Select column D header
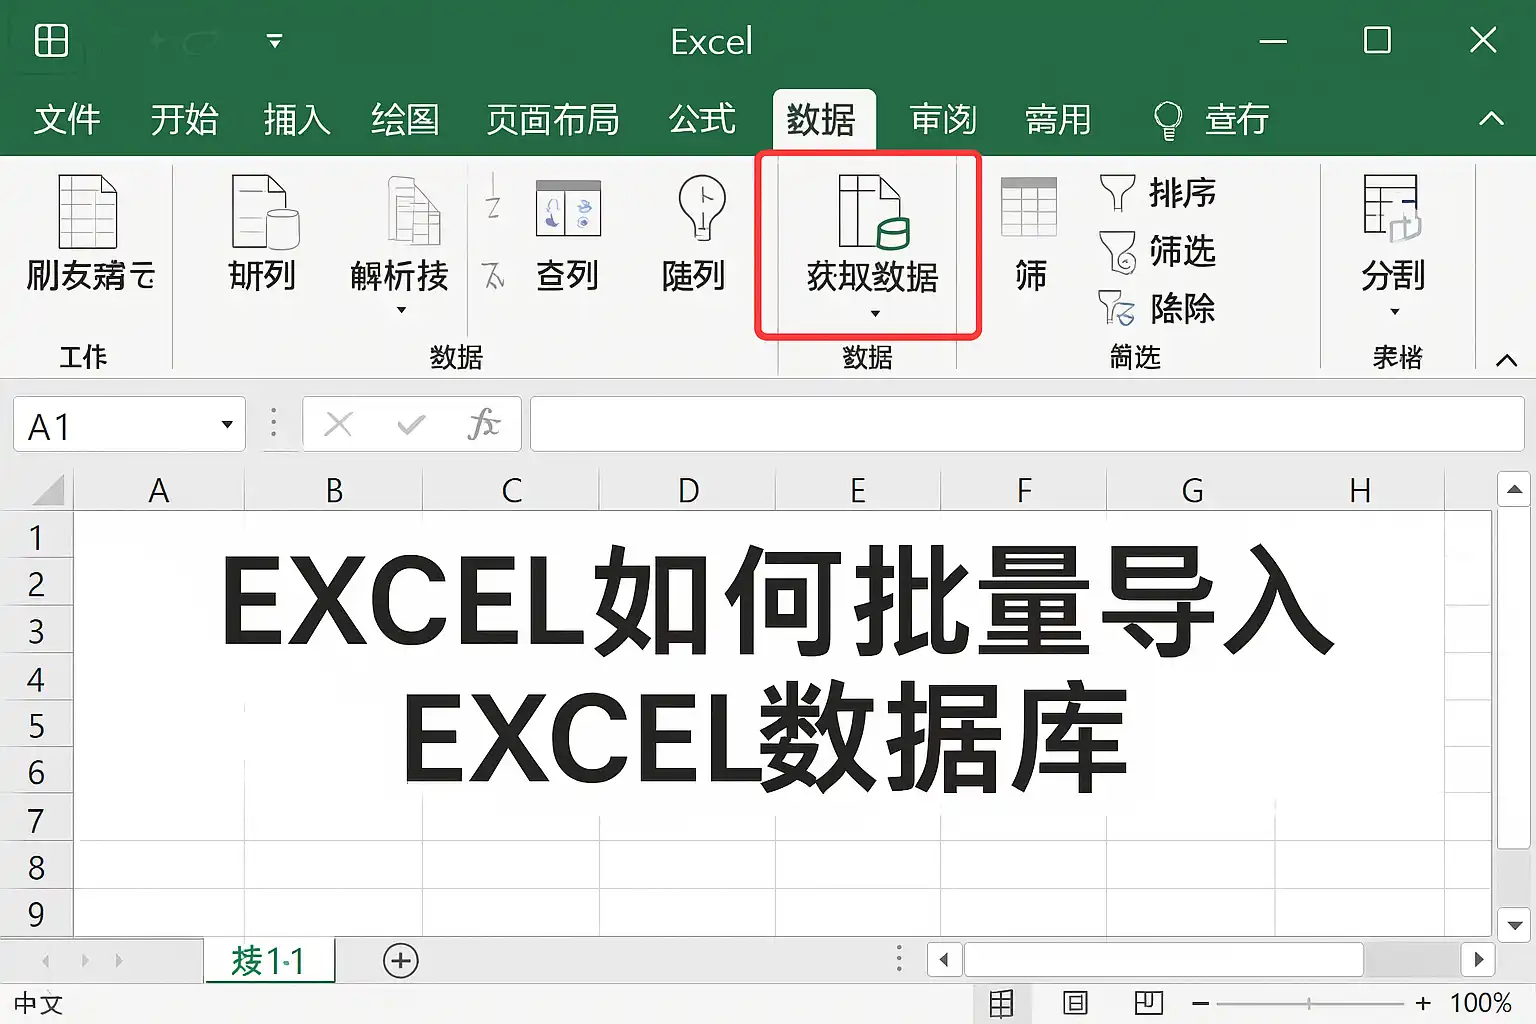 click(688, 491)
